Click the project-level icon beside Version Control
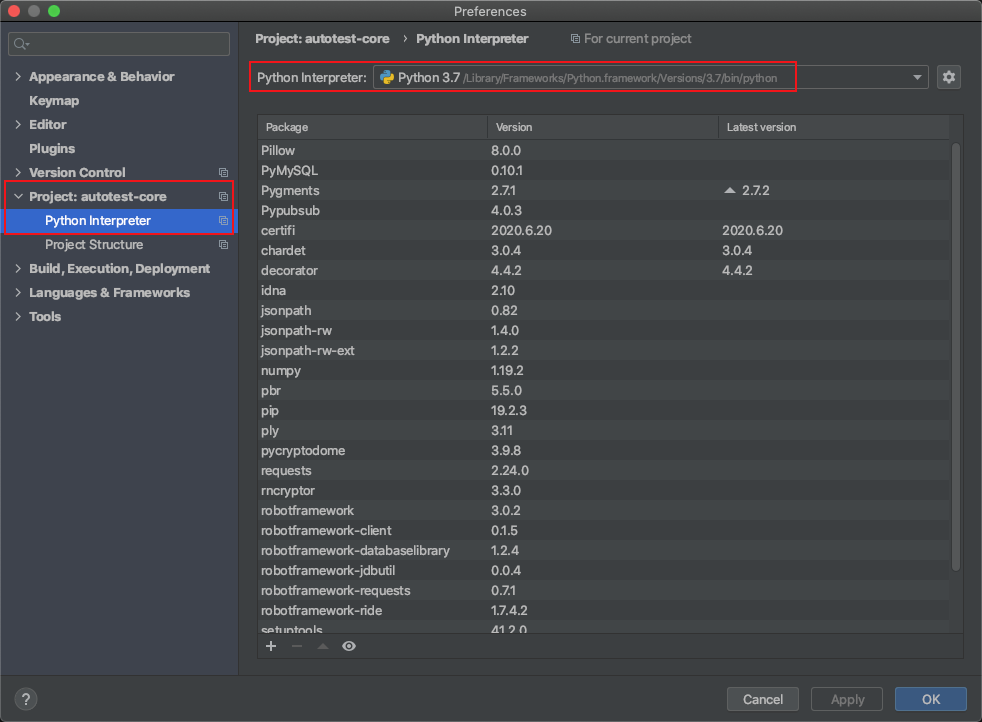 tap(223, 172)
